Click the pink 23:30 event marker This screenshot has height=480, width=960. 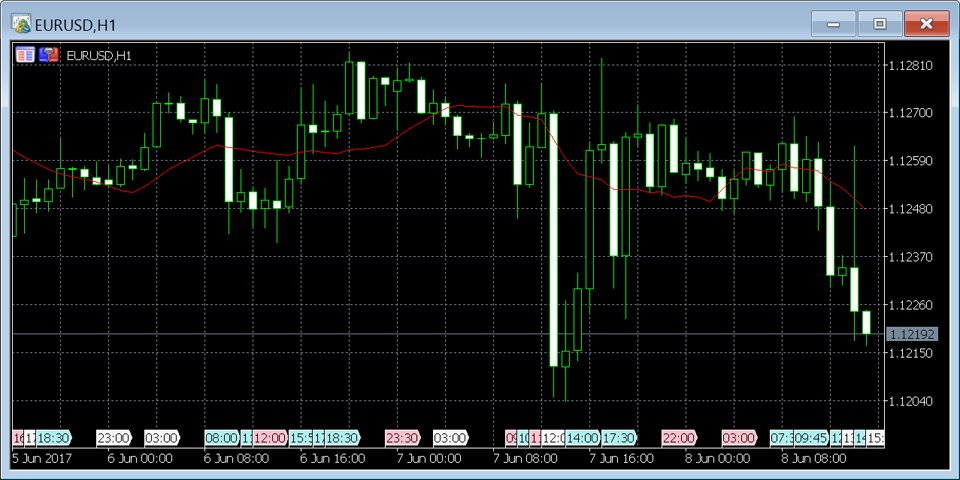402,438
